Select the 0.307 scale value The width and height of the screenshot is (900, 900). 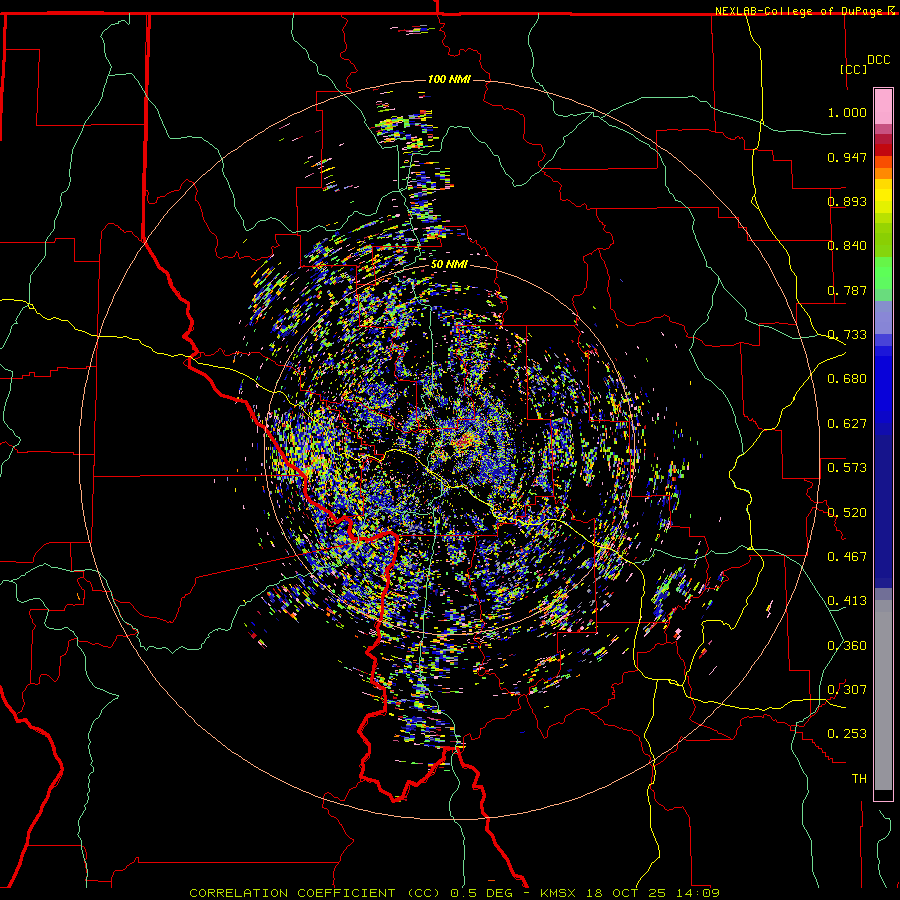[x=847, y=690]
